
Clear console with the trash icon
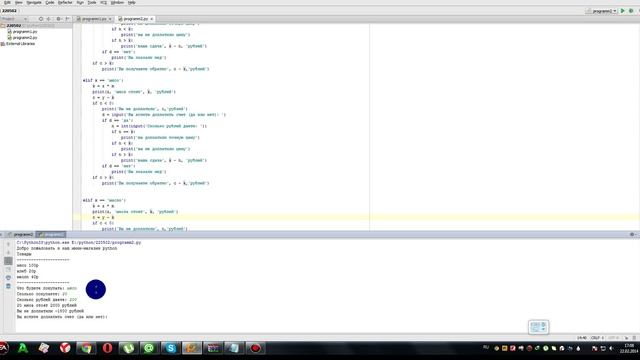point(8,286)
